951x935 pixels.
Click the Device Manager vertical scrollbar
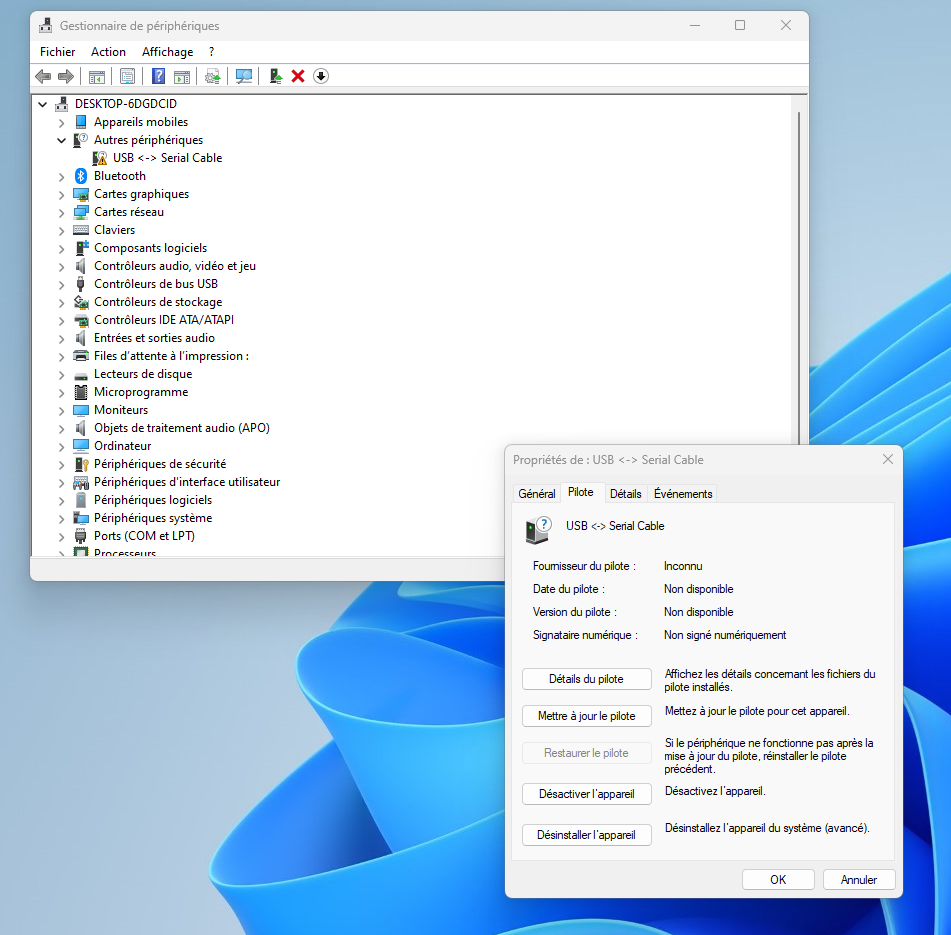coord(799,279)
